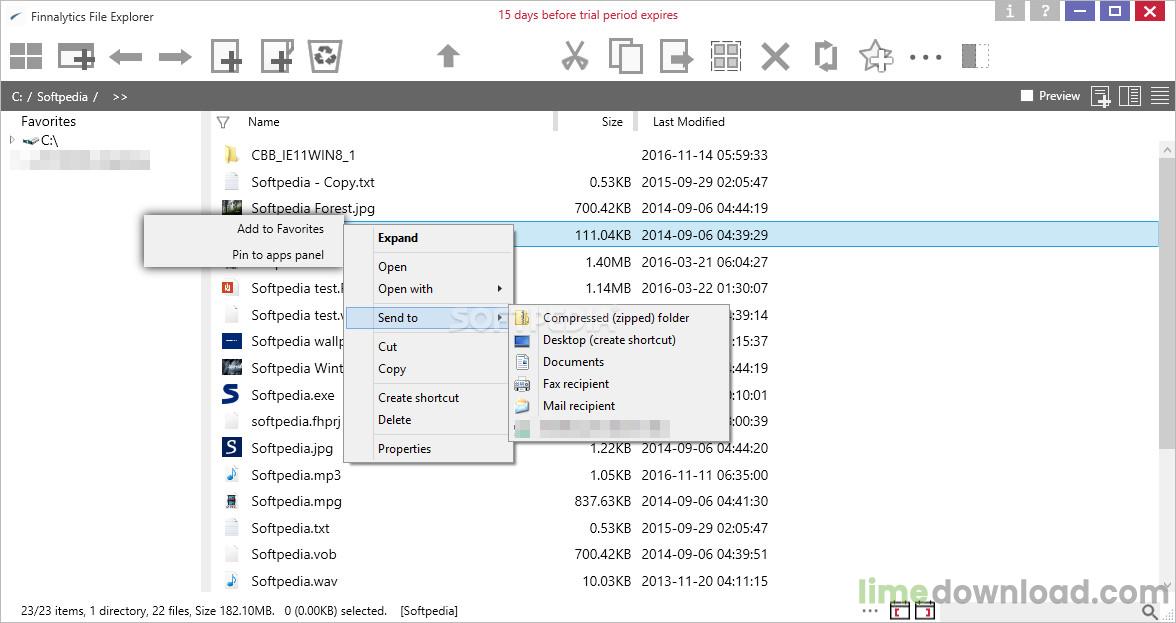Sort by the Last Modified column header

pos(688,121)
